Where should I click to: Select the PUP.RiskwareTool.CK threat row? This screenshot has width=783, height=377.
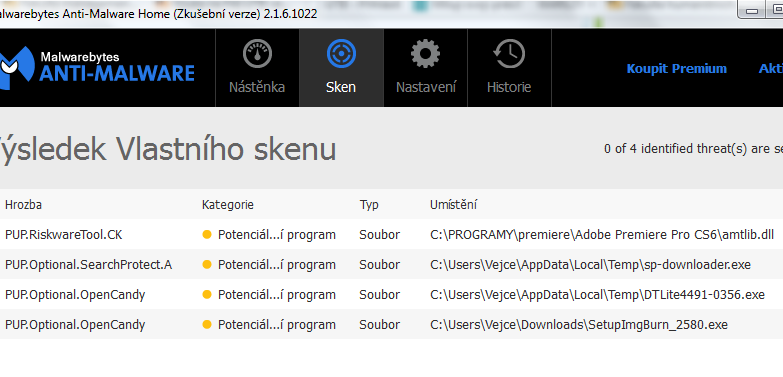coord(392,235)
